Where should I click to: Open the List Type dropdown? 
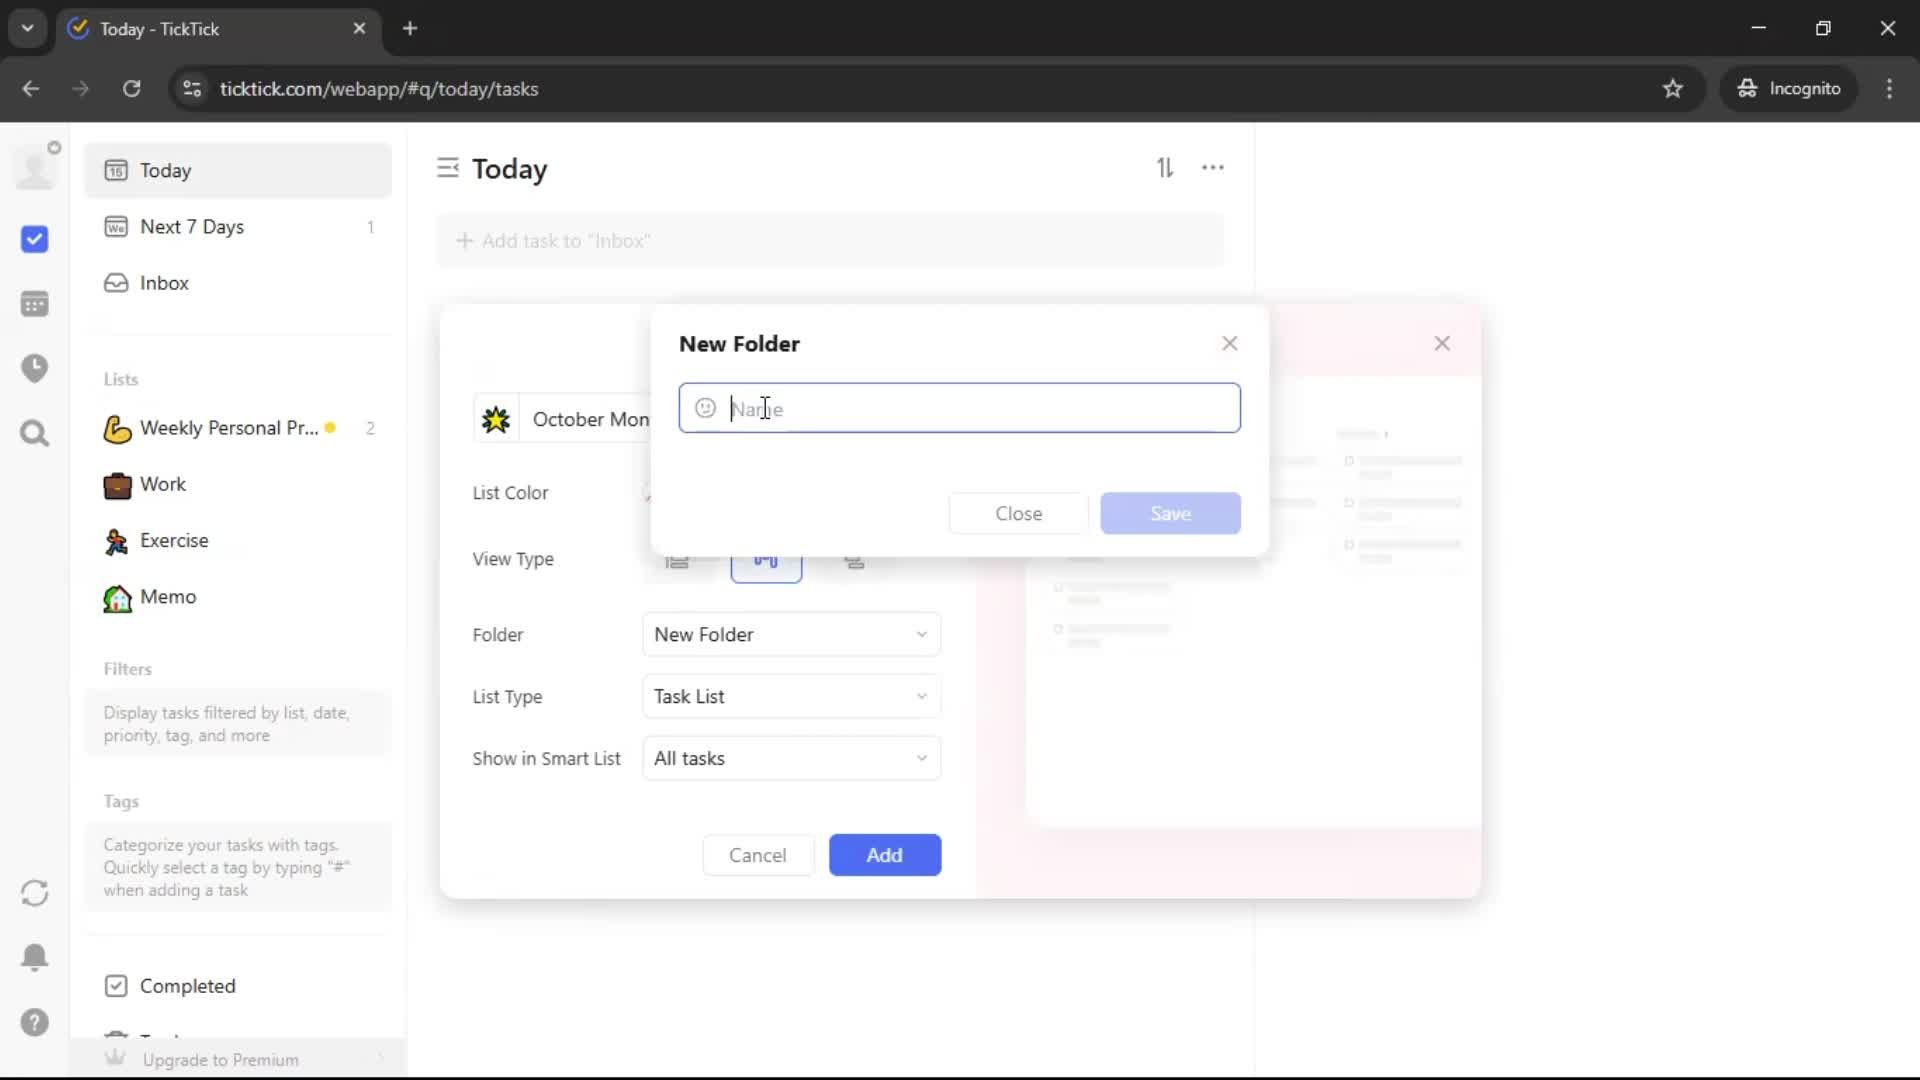coord(791,697)
